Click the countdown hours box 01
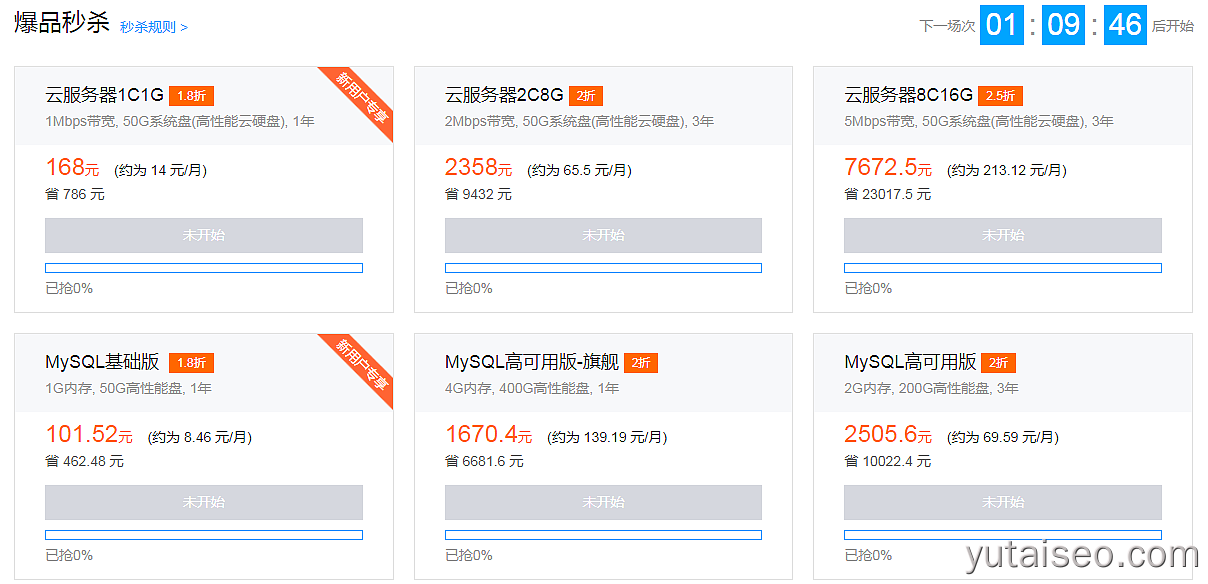 pyautogui.click(x=1002, y=24)
